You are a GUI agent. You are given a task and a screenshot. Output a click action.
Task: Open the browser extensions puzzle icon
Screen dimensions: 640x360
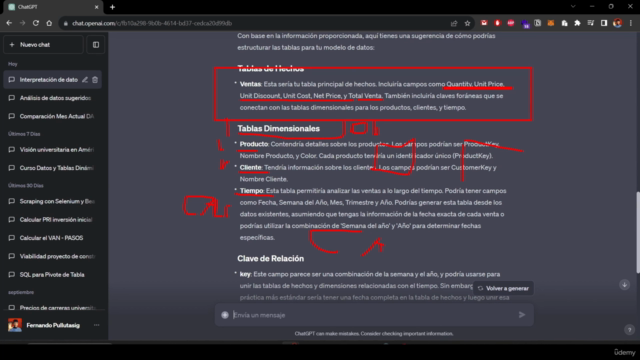577,23
